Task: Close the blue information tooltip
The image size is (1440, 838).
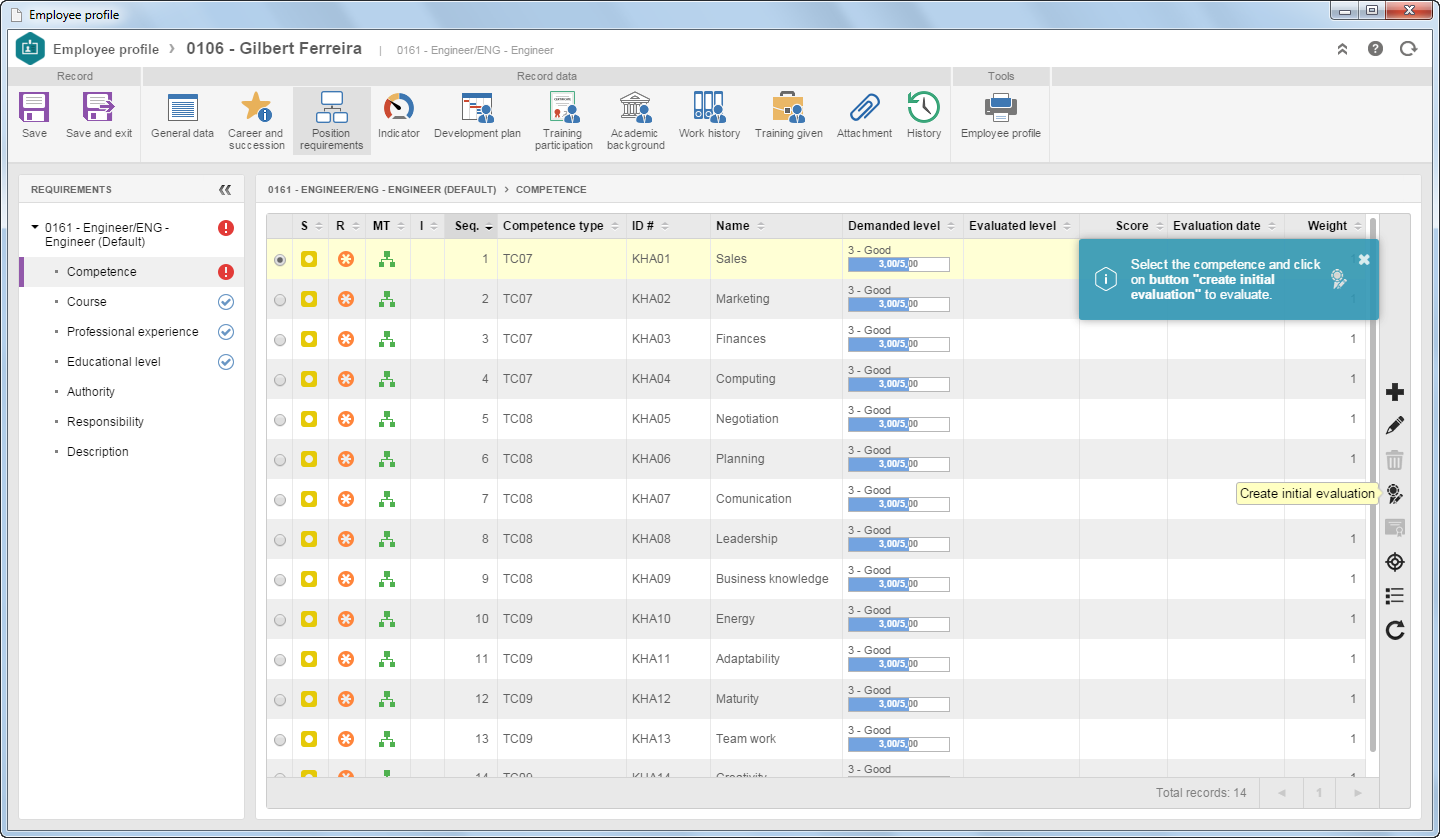Action: pos(1364,259)
